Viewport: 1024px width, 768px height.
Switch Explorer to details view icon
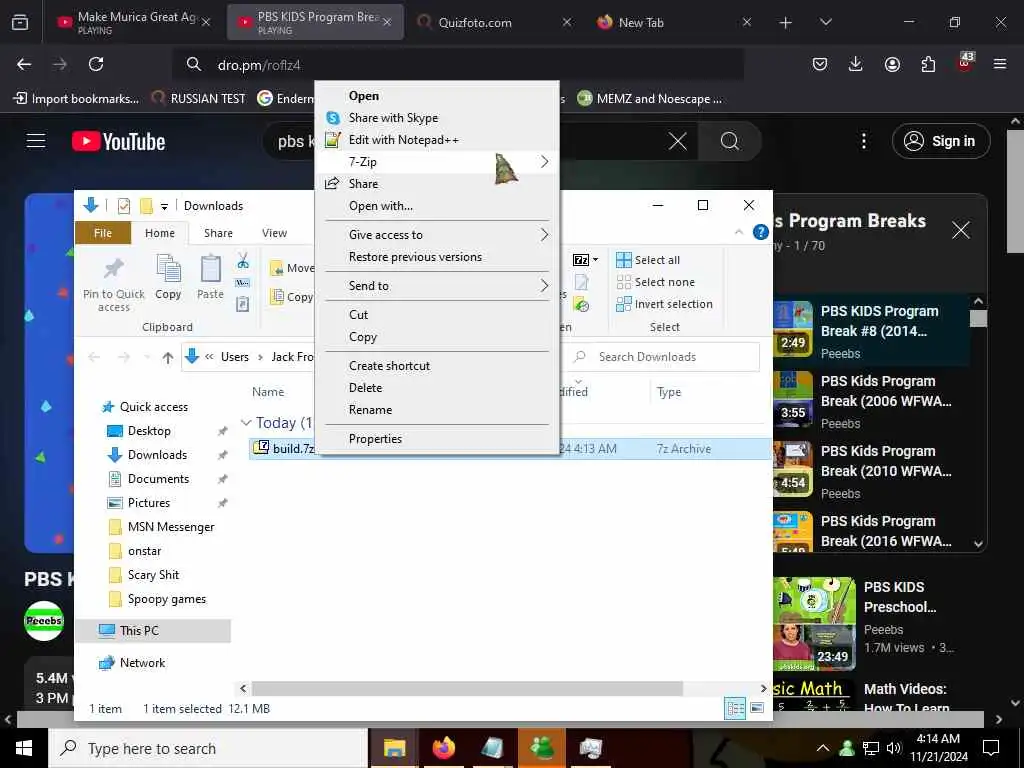pos(735,709)
